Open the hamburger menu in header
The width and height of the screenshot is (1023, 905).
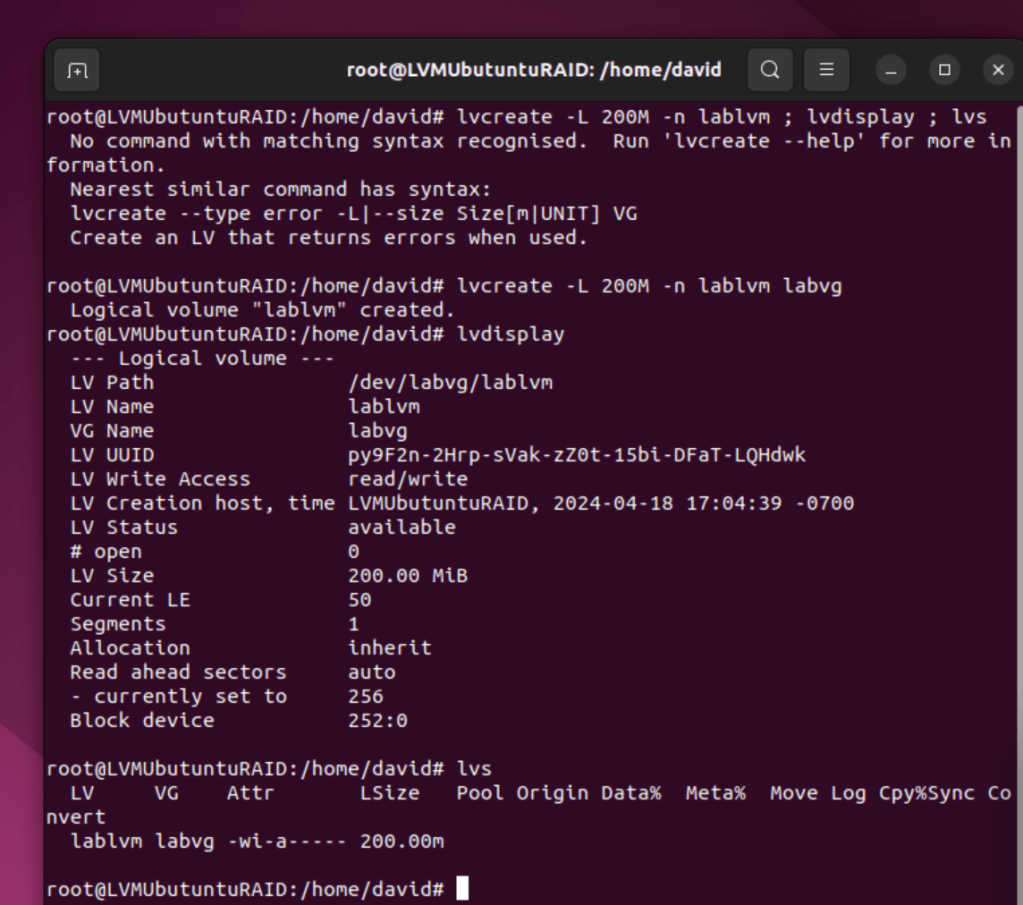pyautogui.click(x=826, y=70)
